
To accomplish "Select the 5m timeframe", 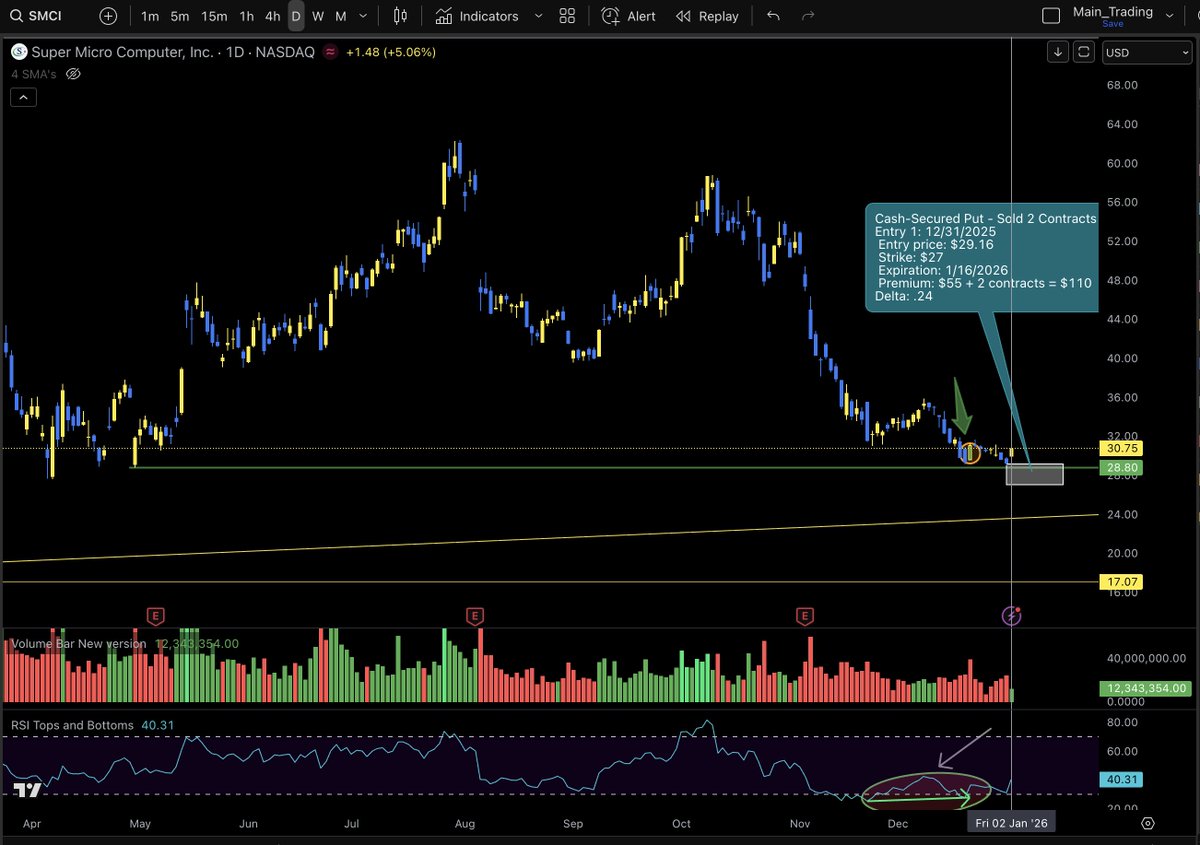I will [180, 16].
